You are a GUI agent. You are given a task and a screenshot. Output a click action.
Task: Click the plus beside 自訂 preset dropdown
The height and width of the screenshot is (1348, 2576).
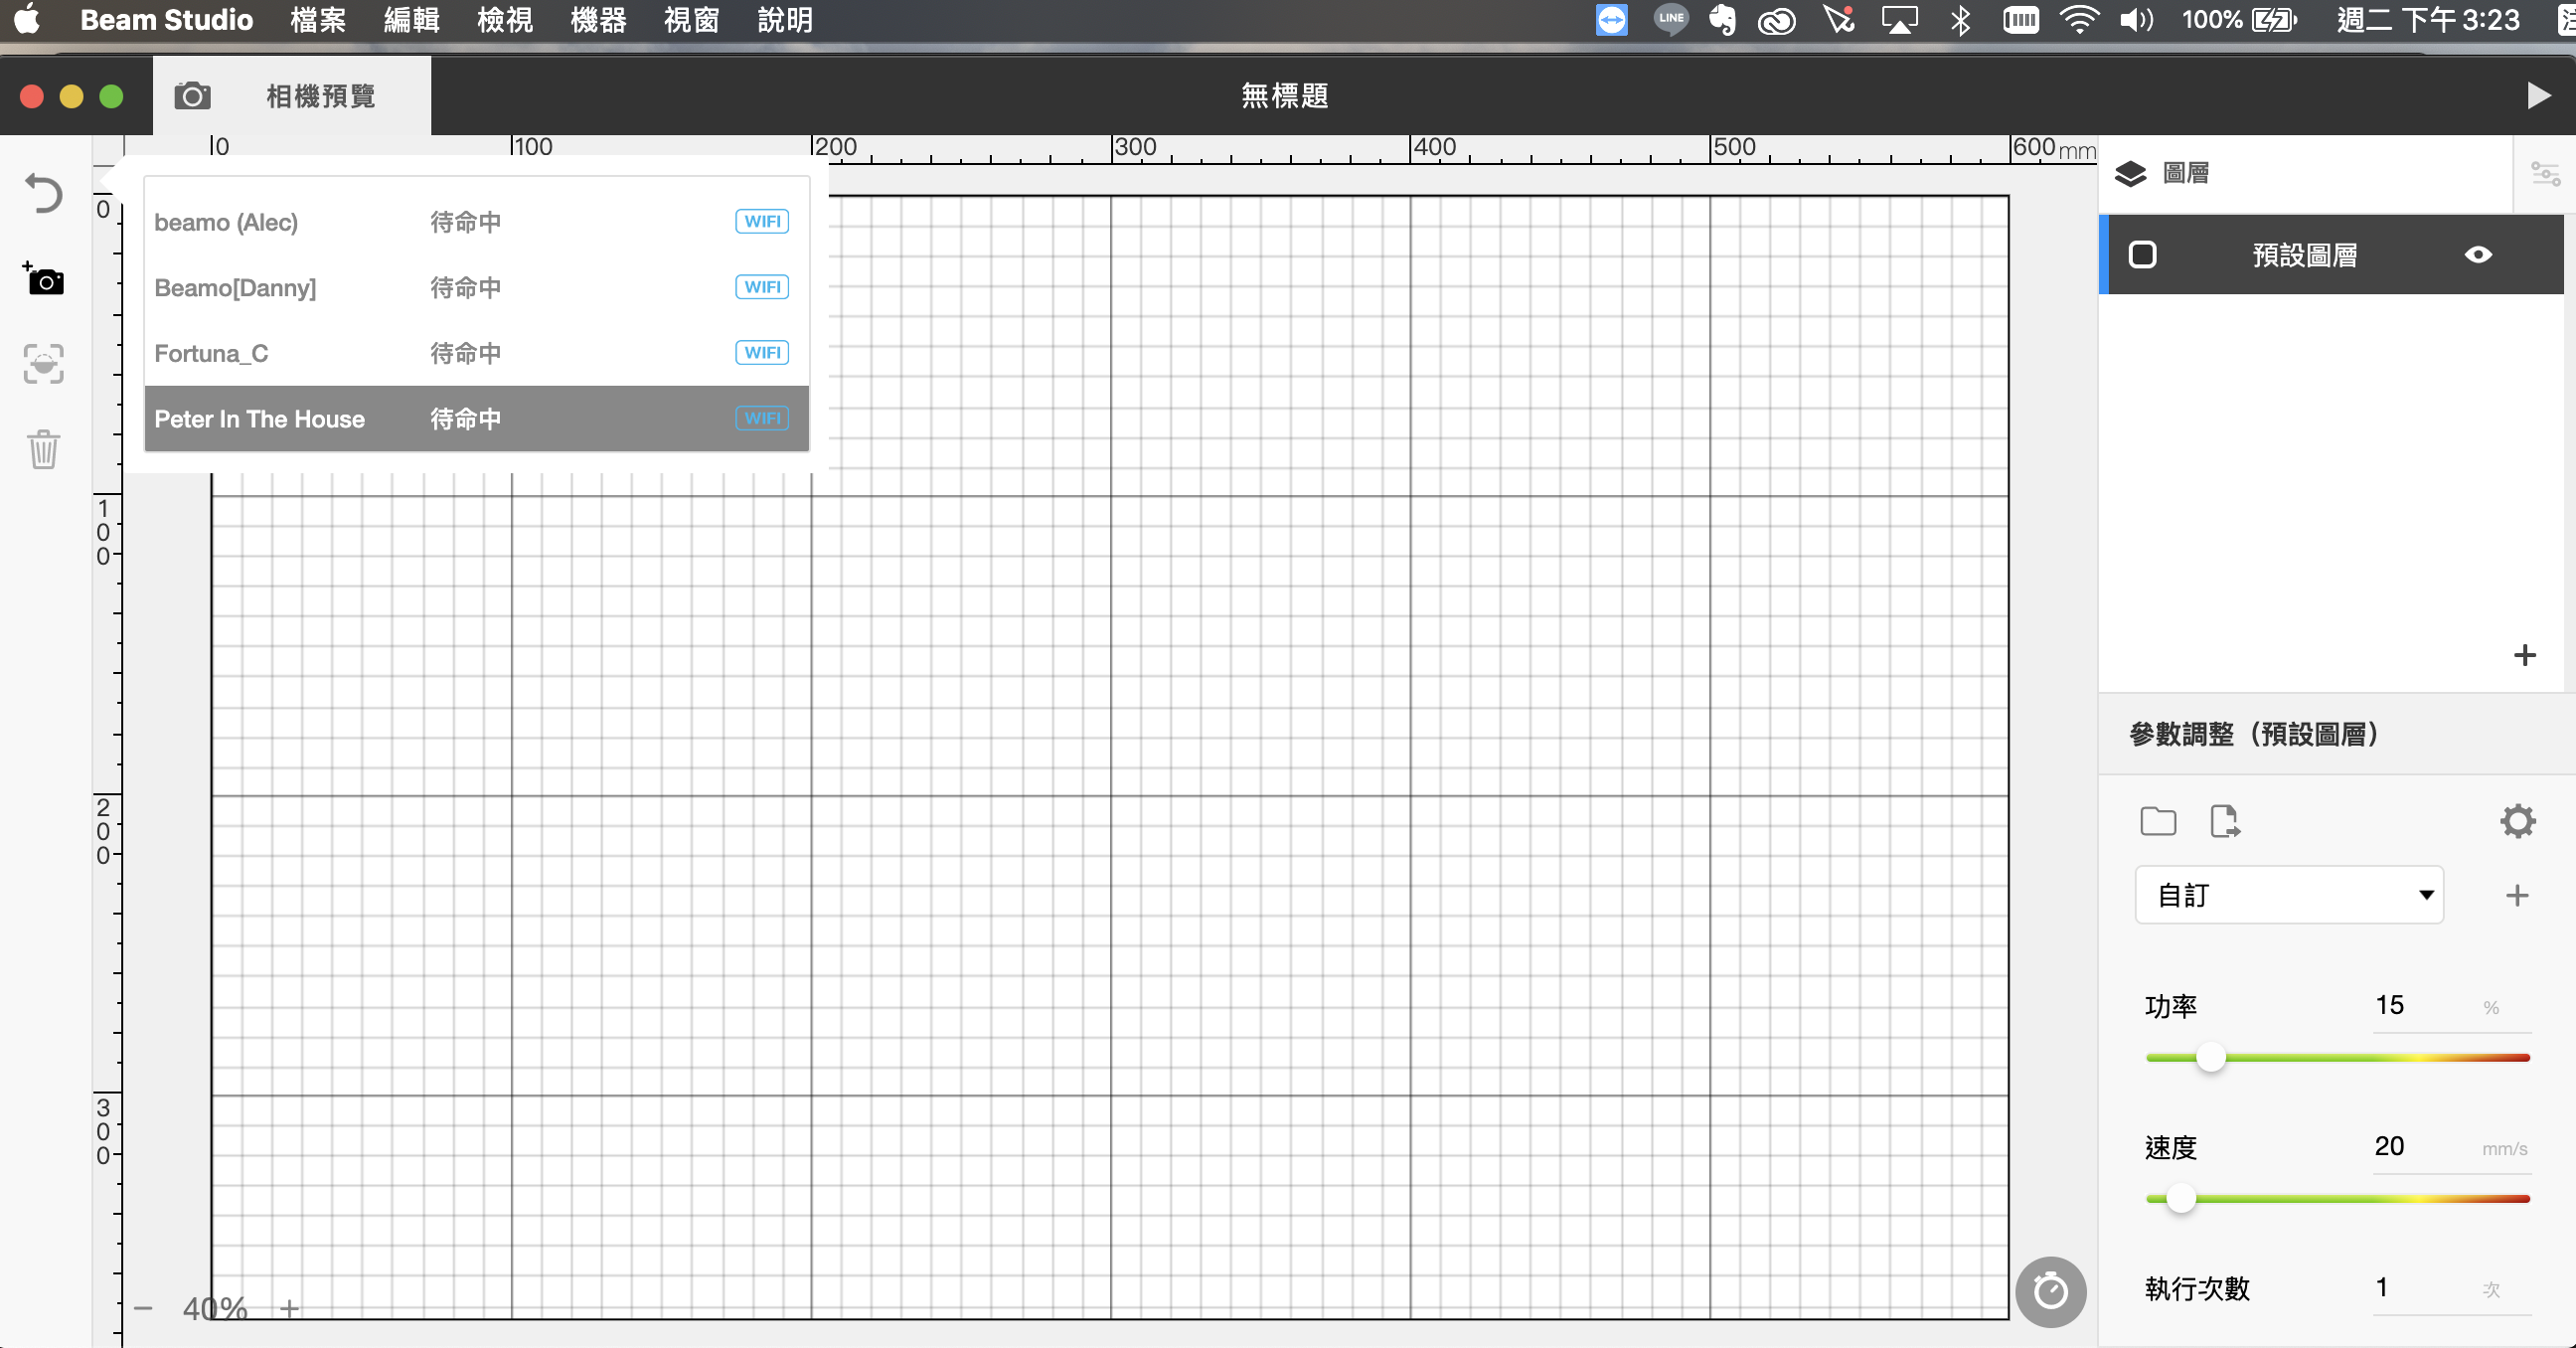tap(2517, 895)
